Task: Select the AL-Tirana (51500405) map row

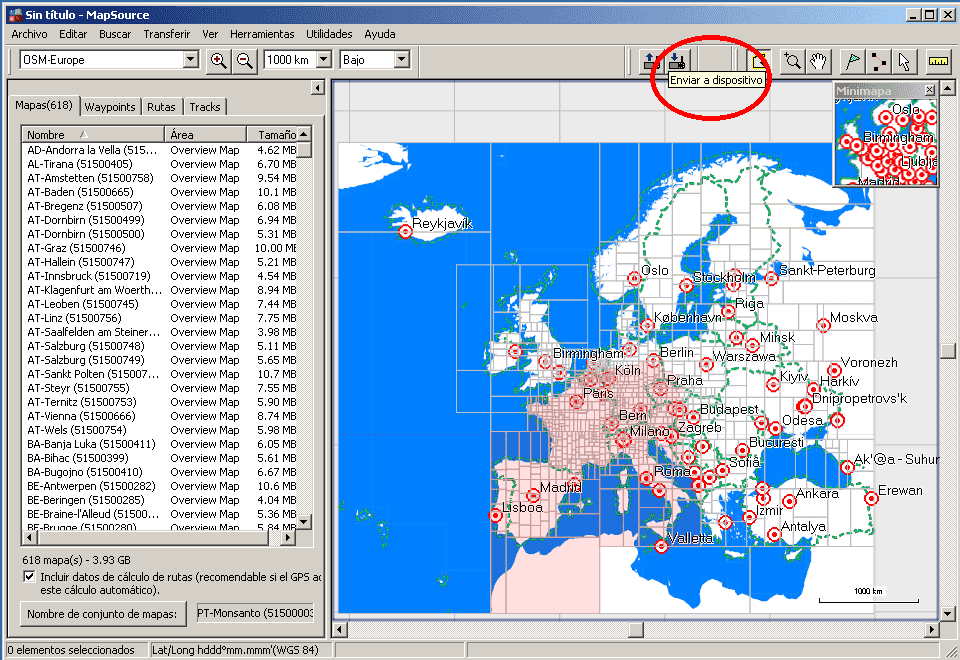Action: click(x=160, y=164)
